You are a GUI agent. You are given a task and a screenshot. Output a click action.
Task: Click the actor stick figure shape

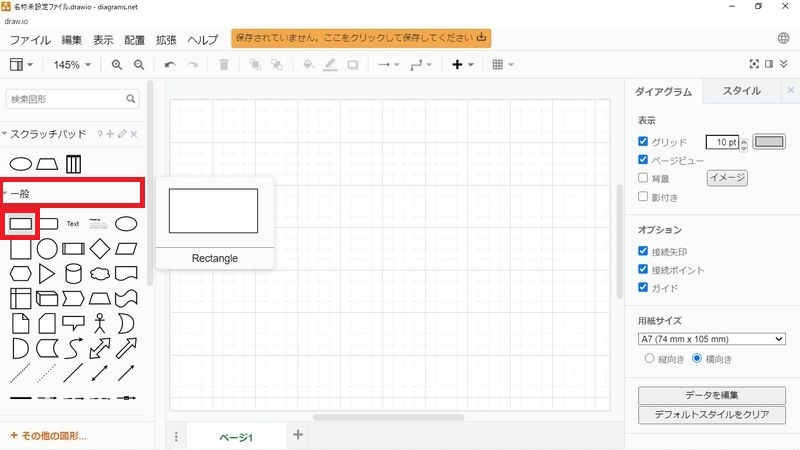(100, 323)
